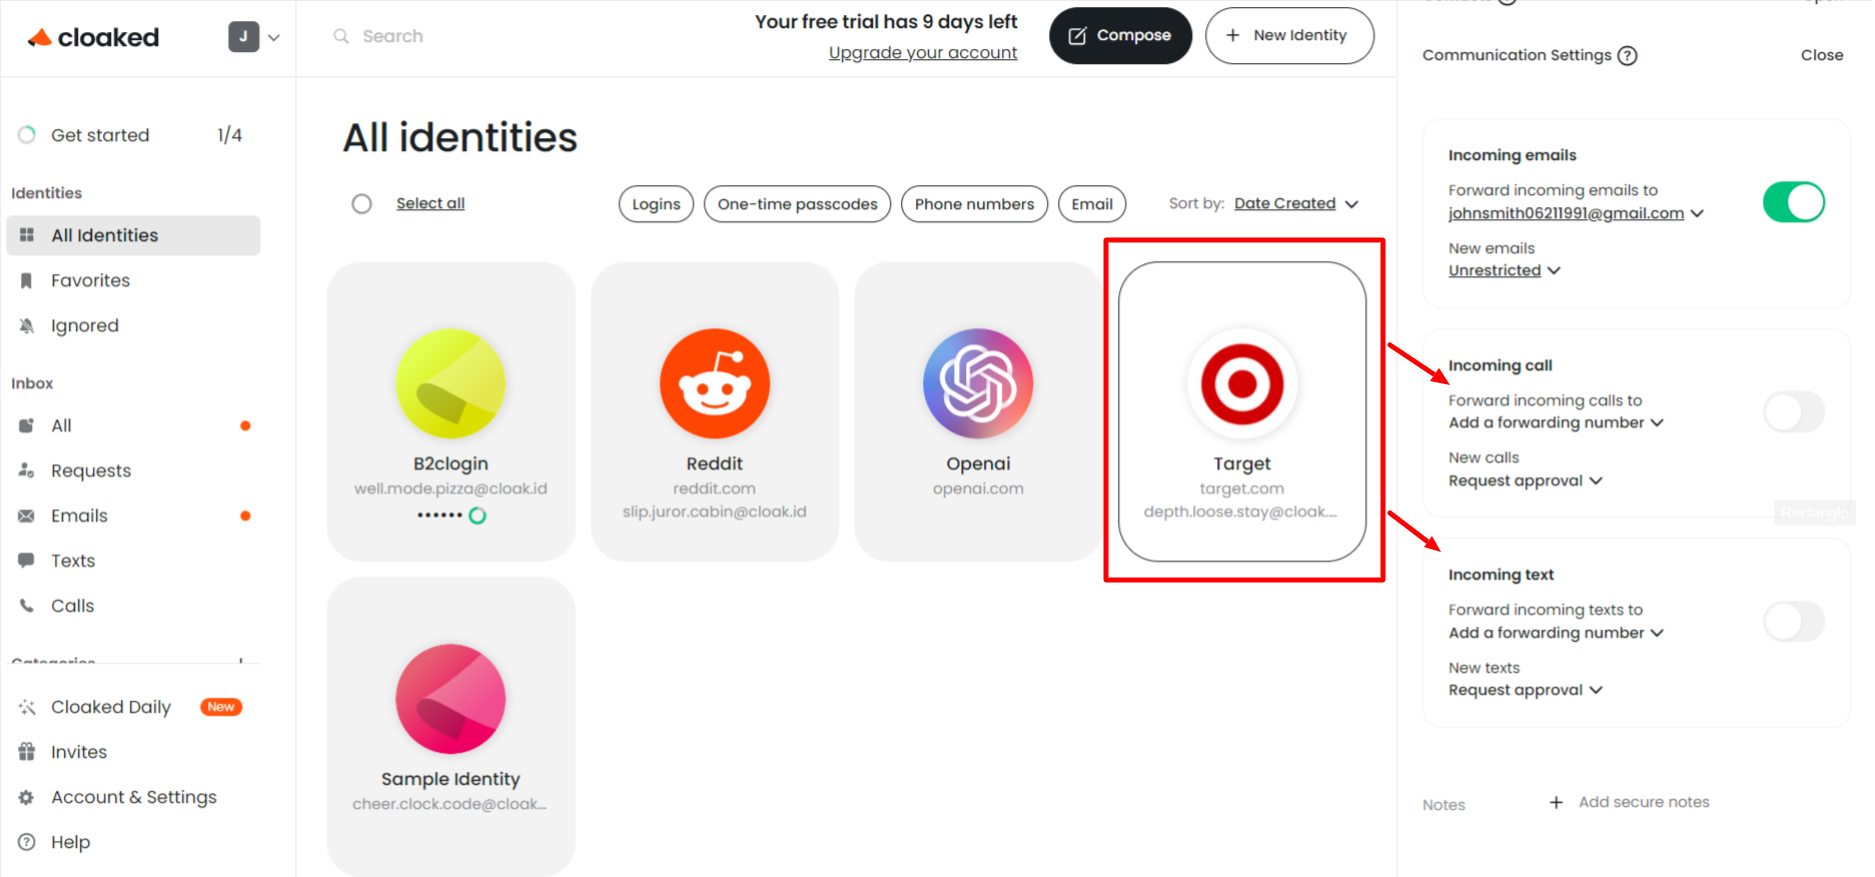Open the B2clogin identity card
The height and width of the screenshot is (877, 1875).
pyautogui.click(x=451, y=411)
